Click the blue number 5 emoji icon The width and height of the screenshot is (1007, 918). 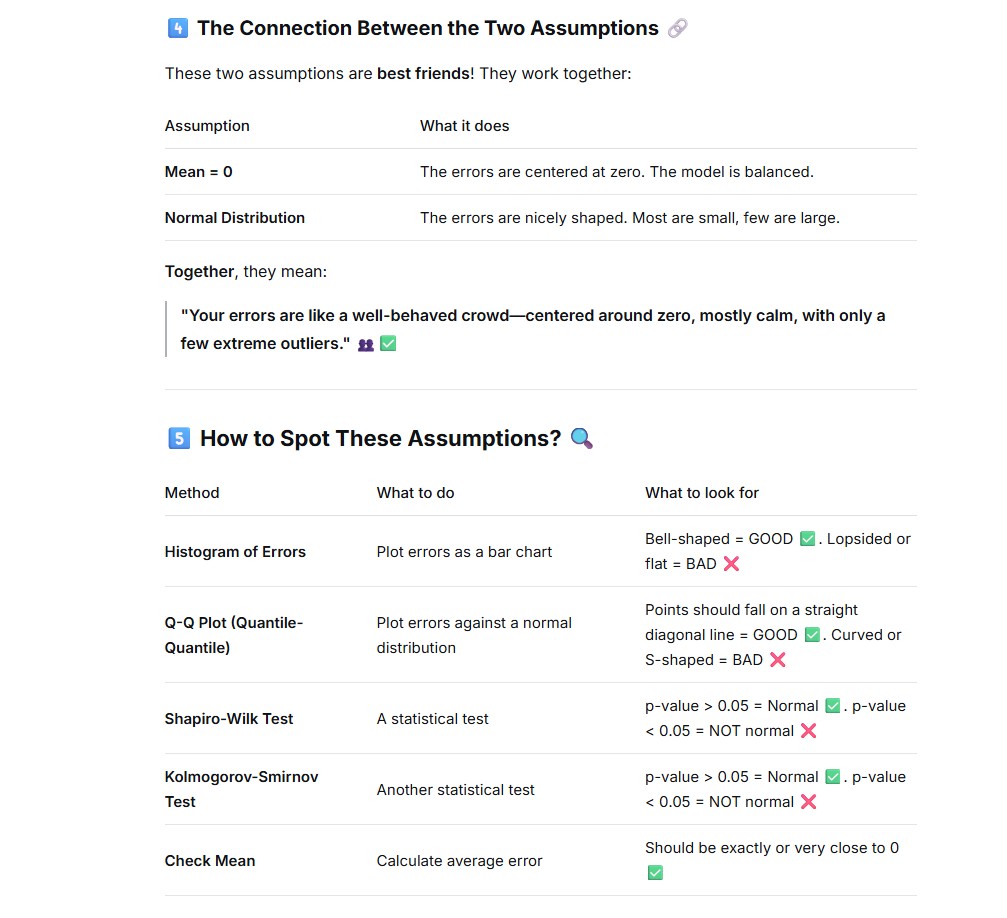[179, 438]
